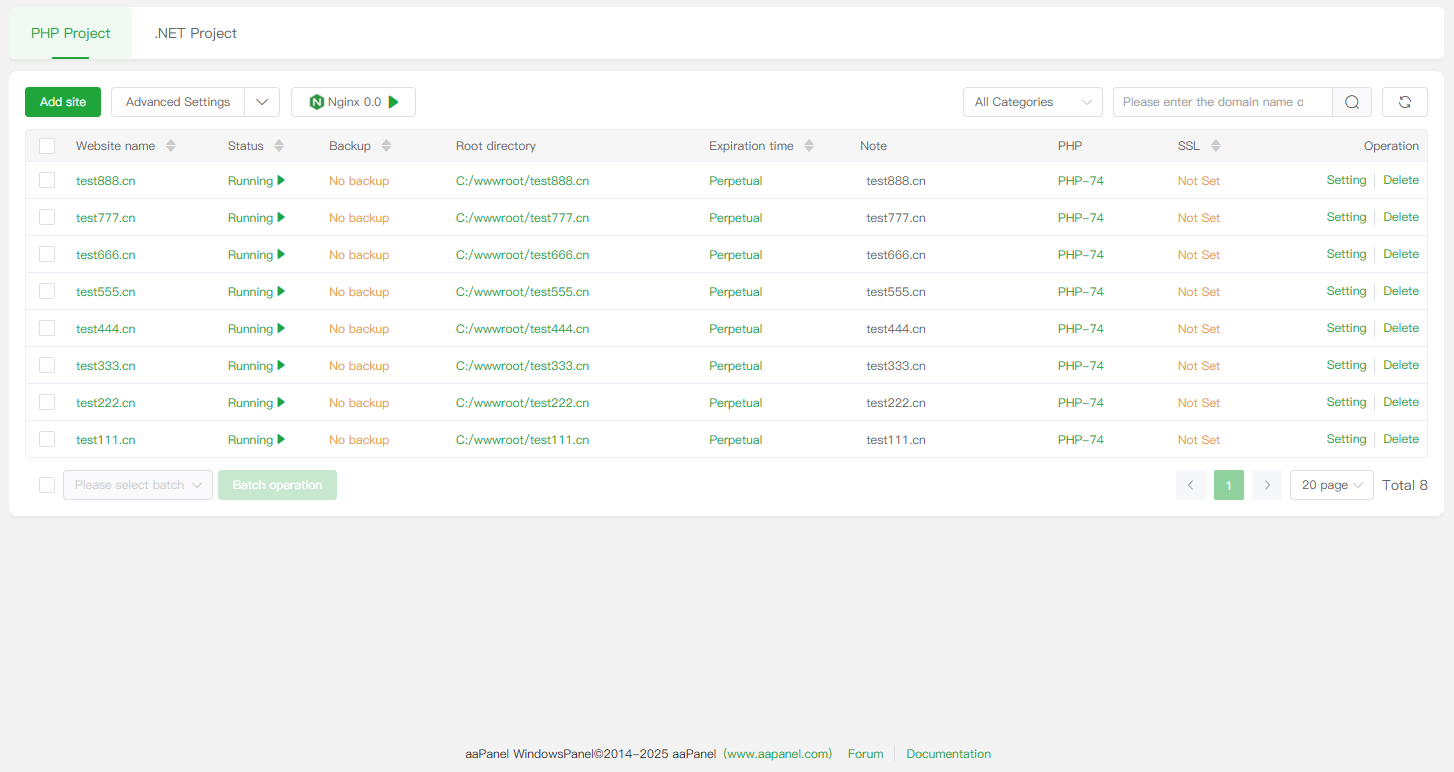Click the Nginx service status button
Viewport: 1454px width, 772px height.
coord(353,102)
